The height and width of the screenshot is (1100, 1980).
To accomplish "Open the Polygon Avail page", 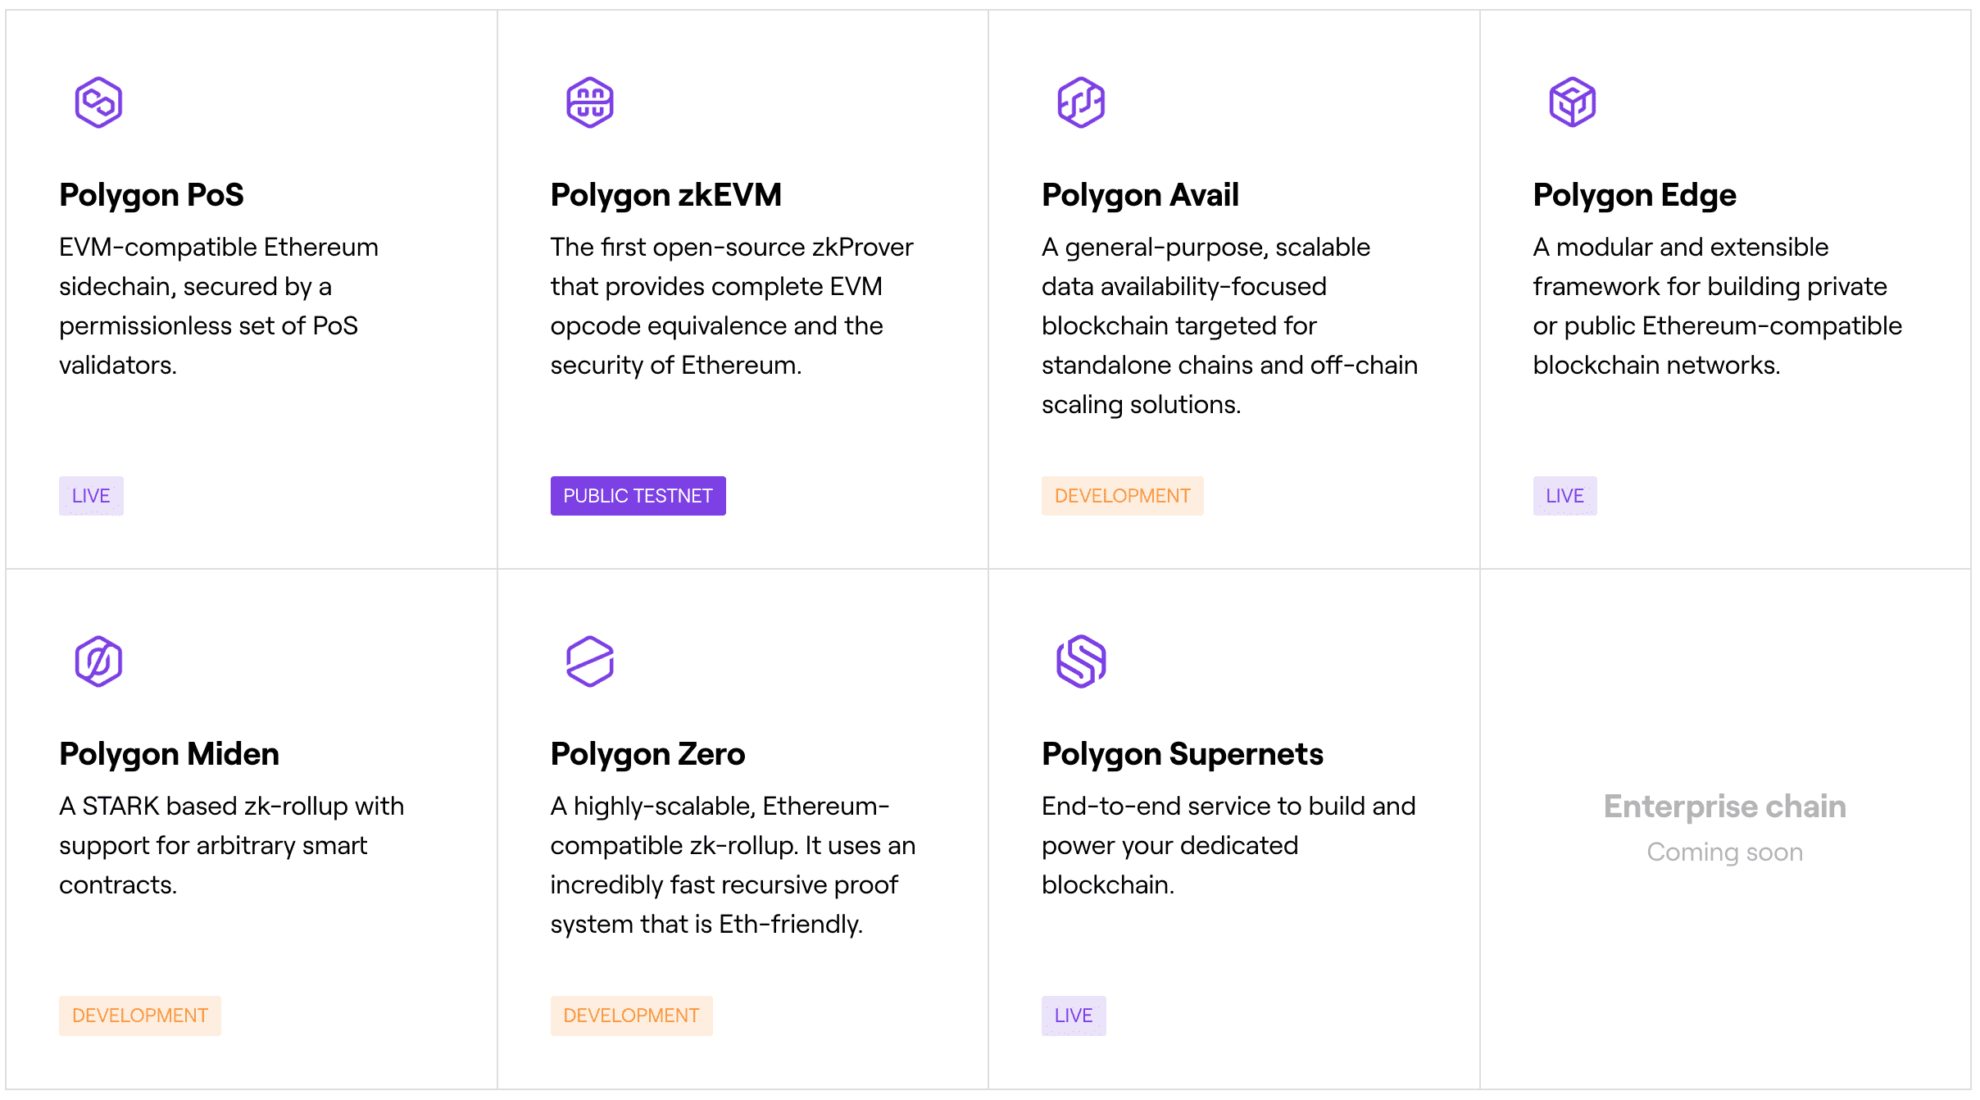I will pos(1139,194).
